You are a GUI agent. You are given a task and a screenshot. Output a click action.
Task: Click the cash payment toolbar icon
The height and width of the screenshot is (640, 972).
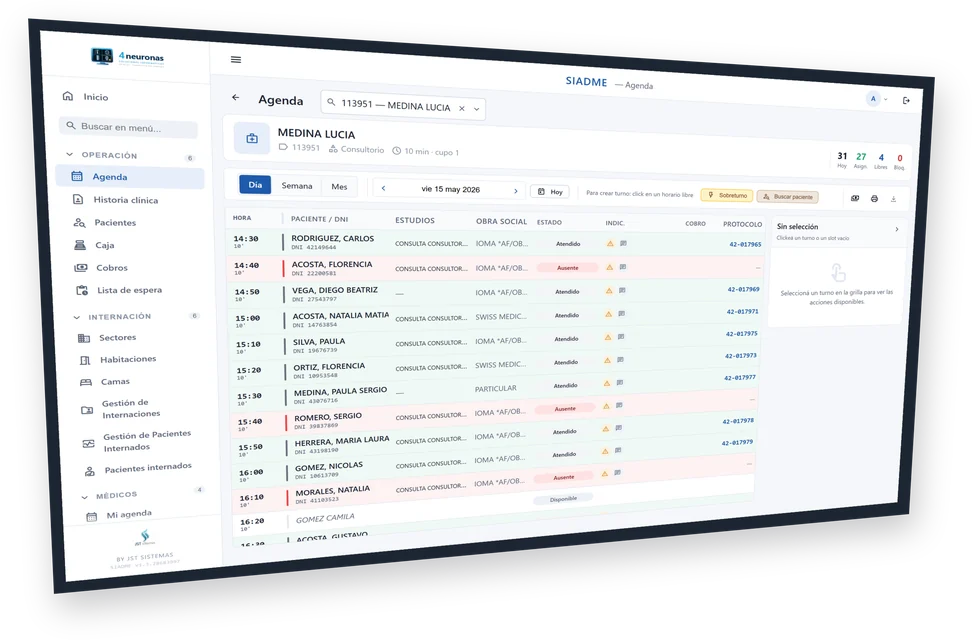855,198
